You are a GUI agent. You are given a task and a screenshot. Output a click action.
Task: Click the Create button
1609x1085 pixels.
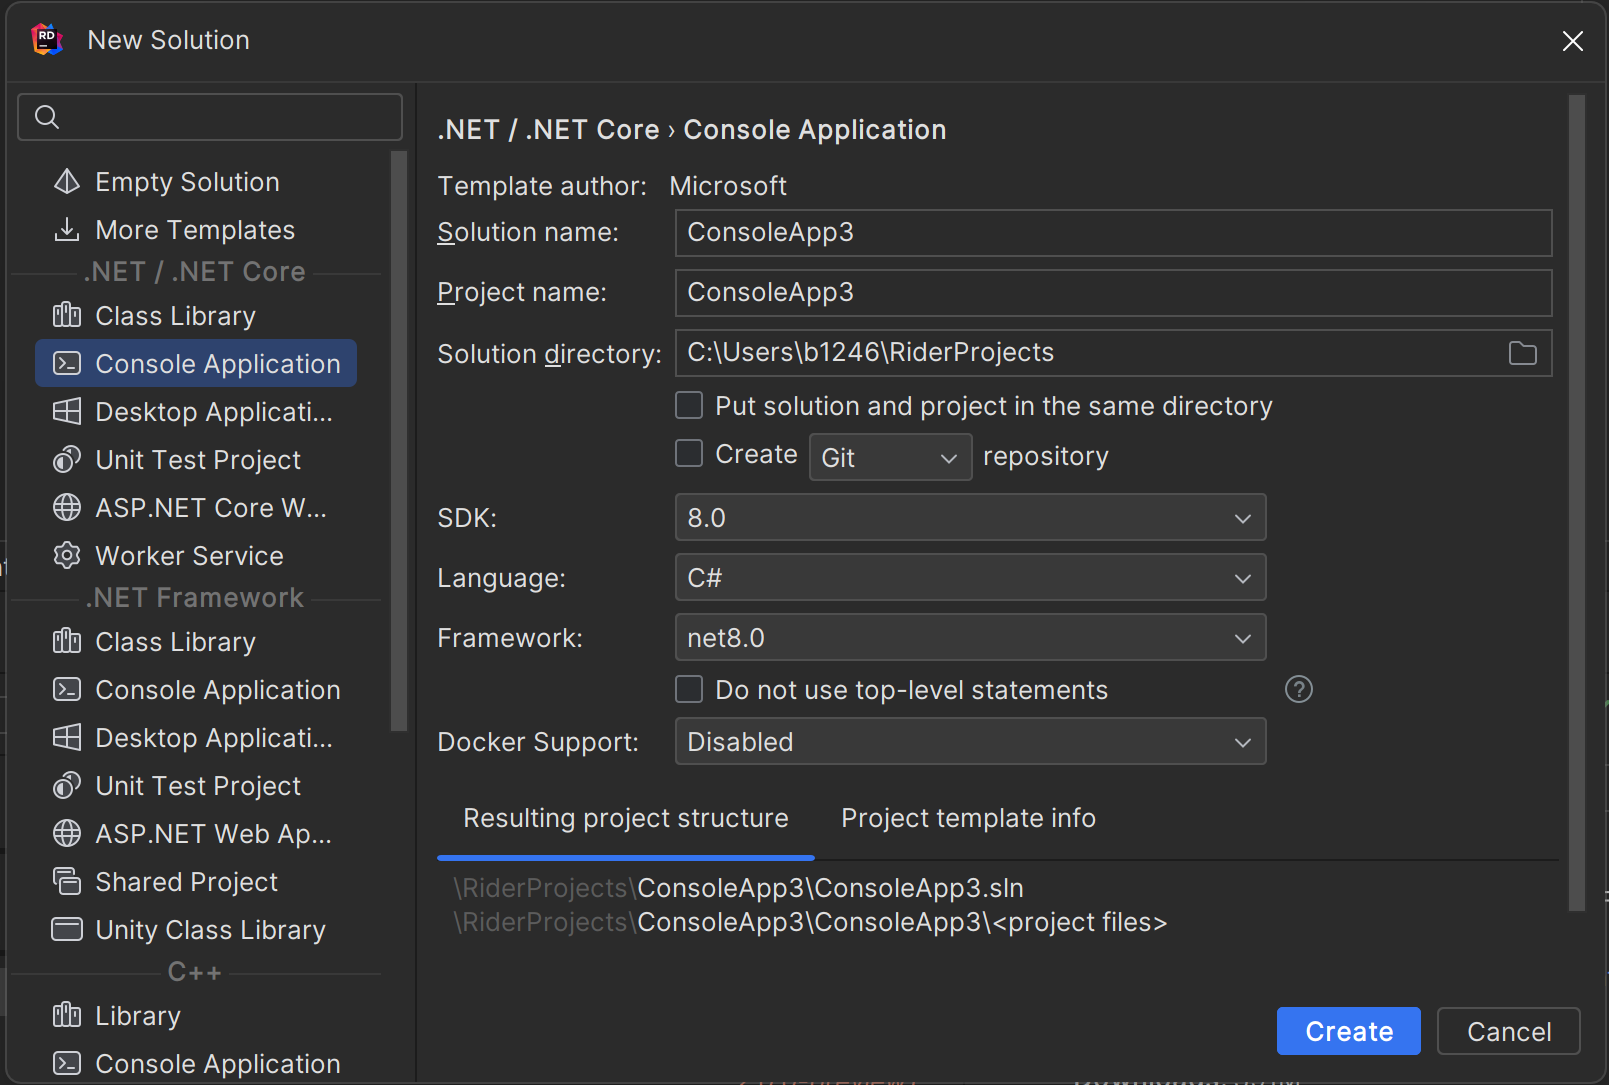click(1349, 1031)
